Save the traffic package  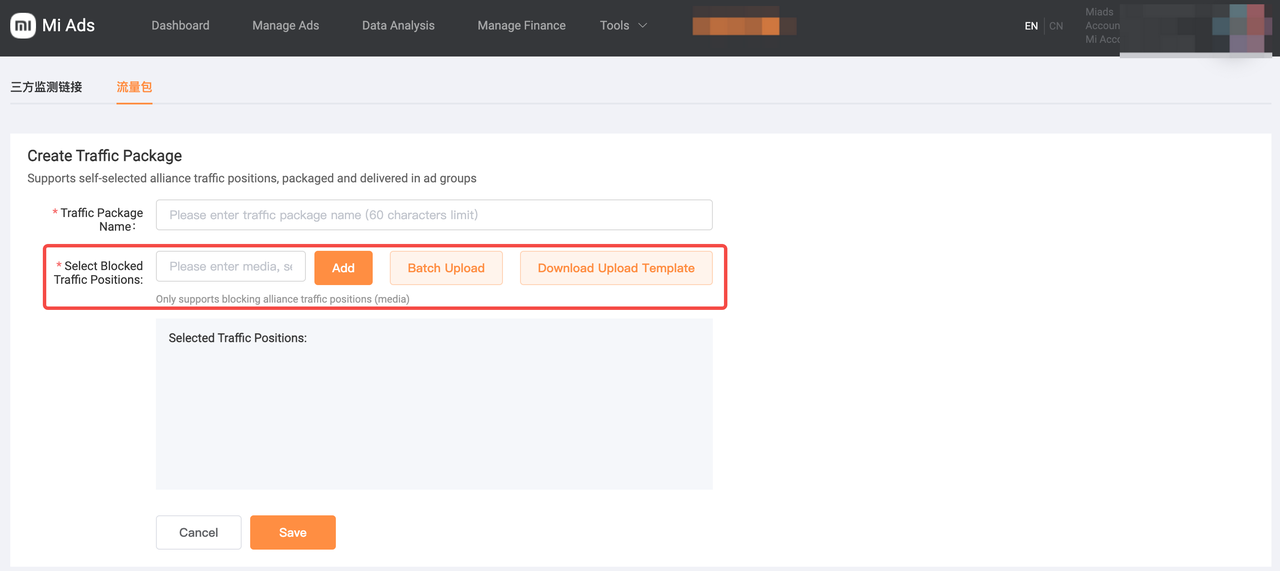[x=292, y=532]
